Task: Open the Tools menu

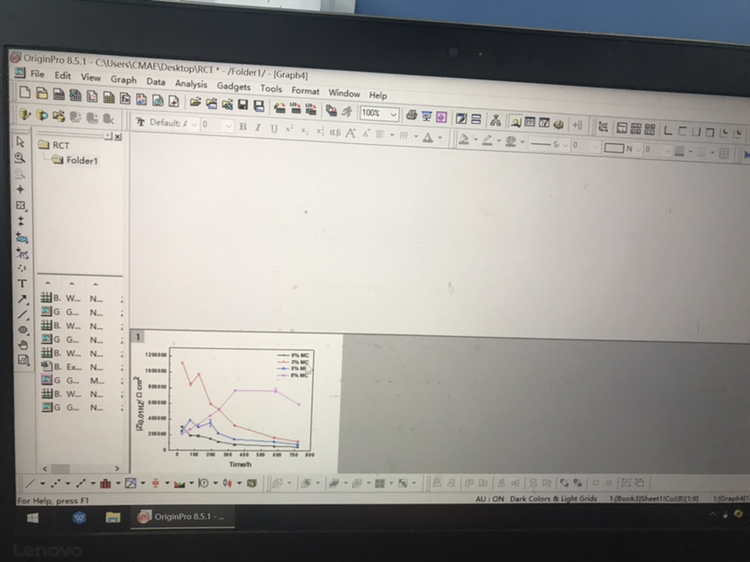Action: (x=271, y=89)
